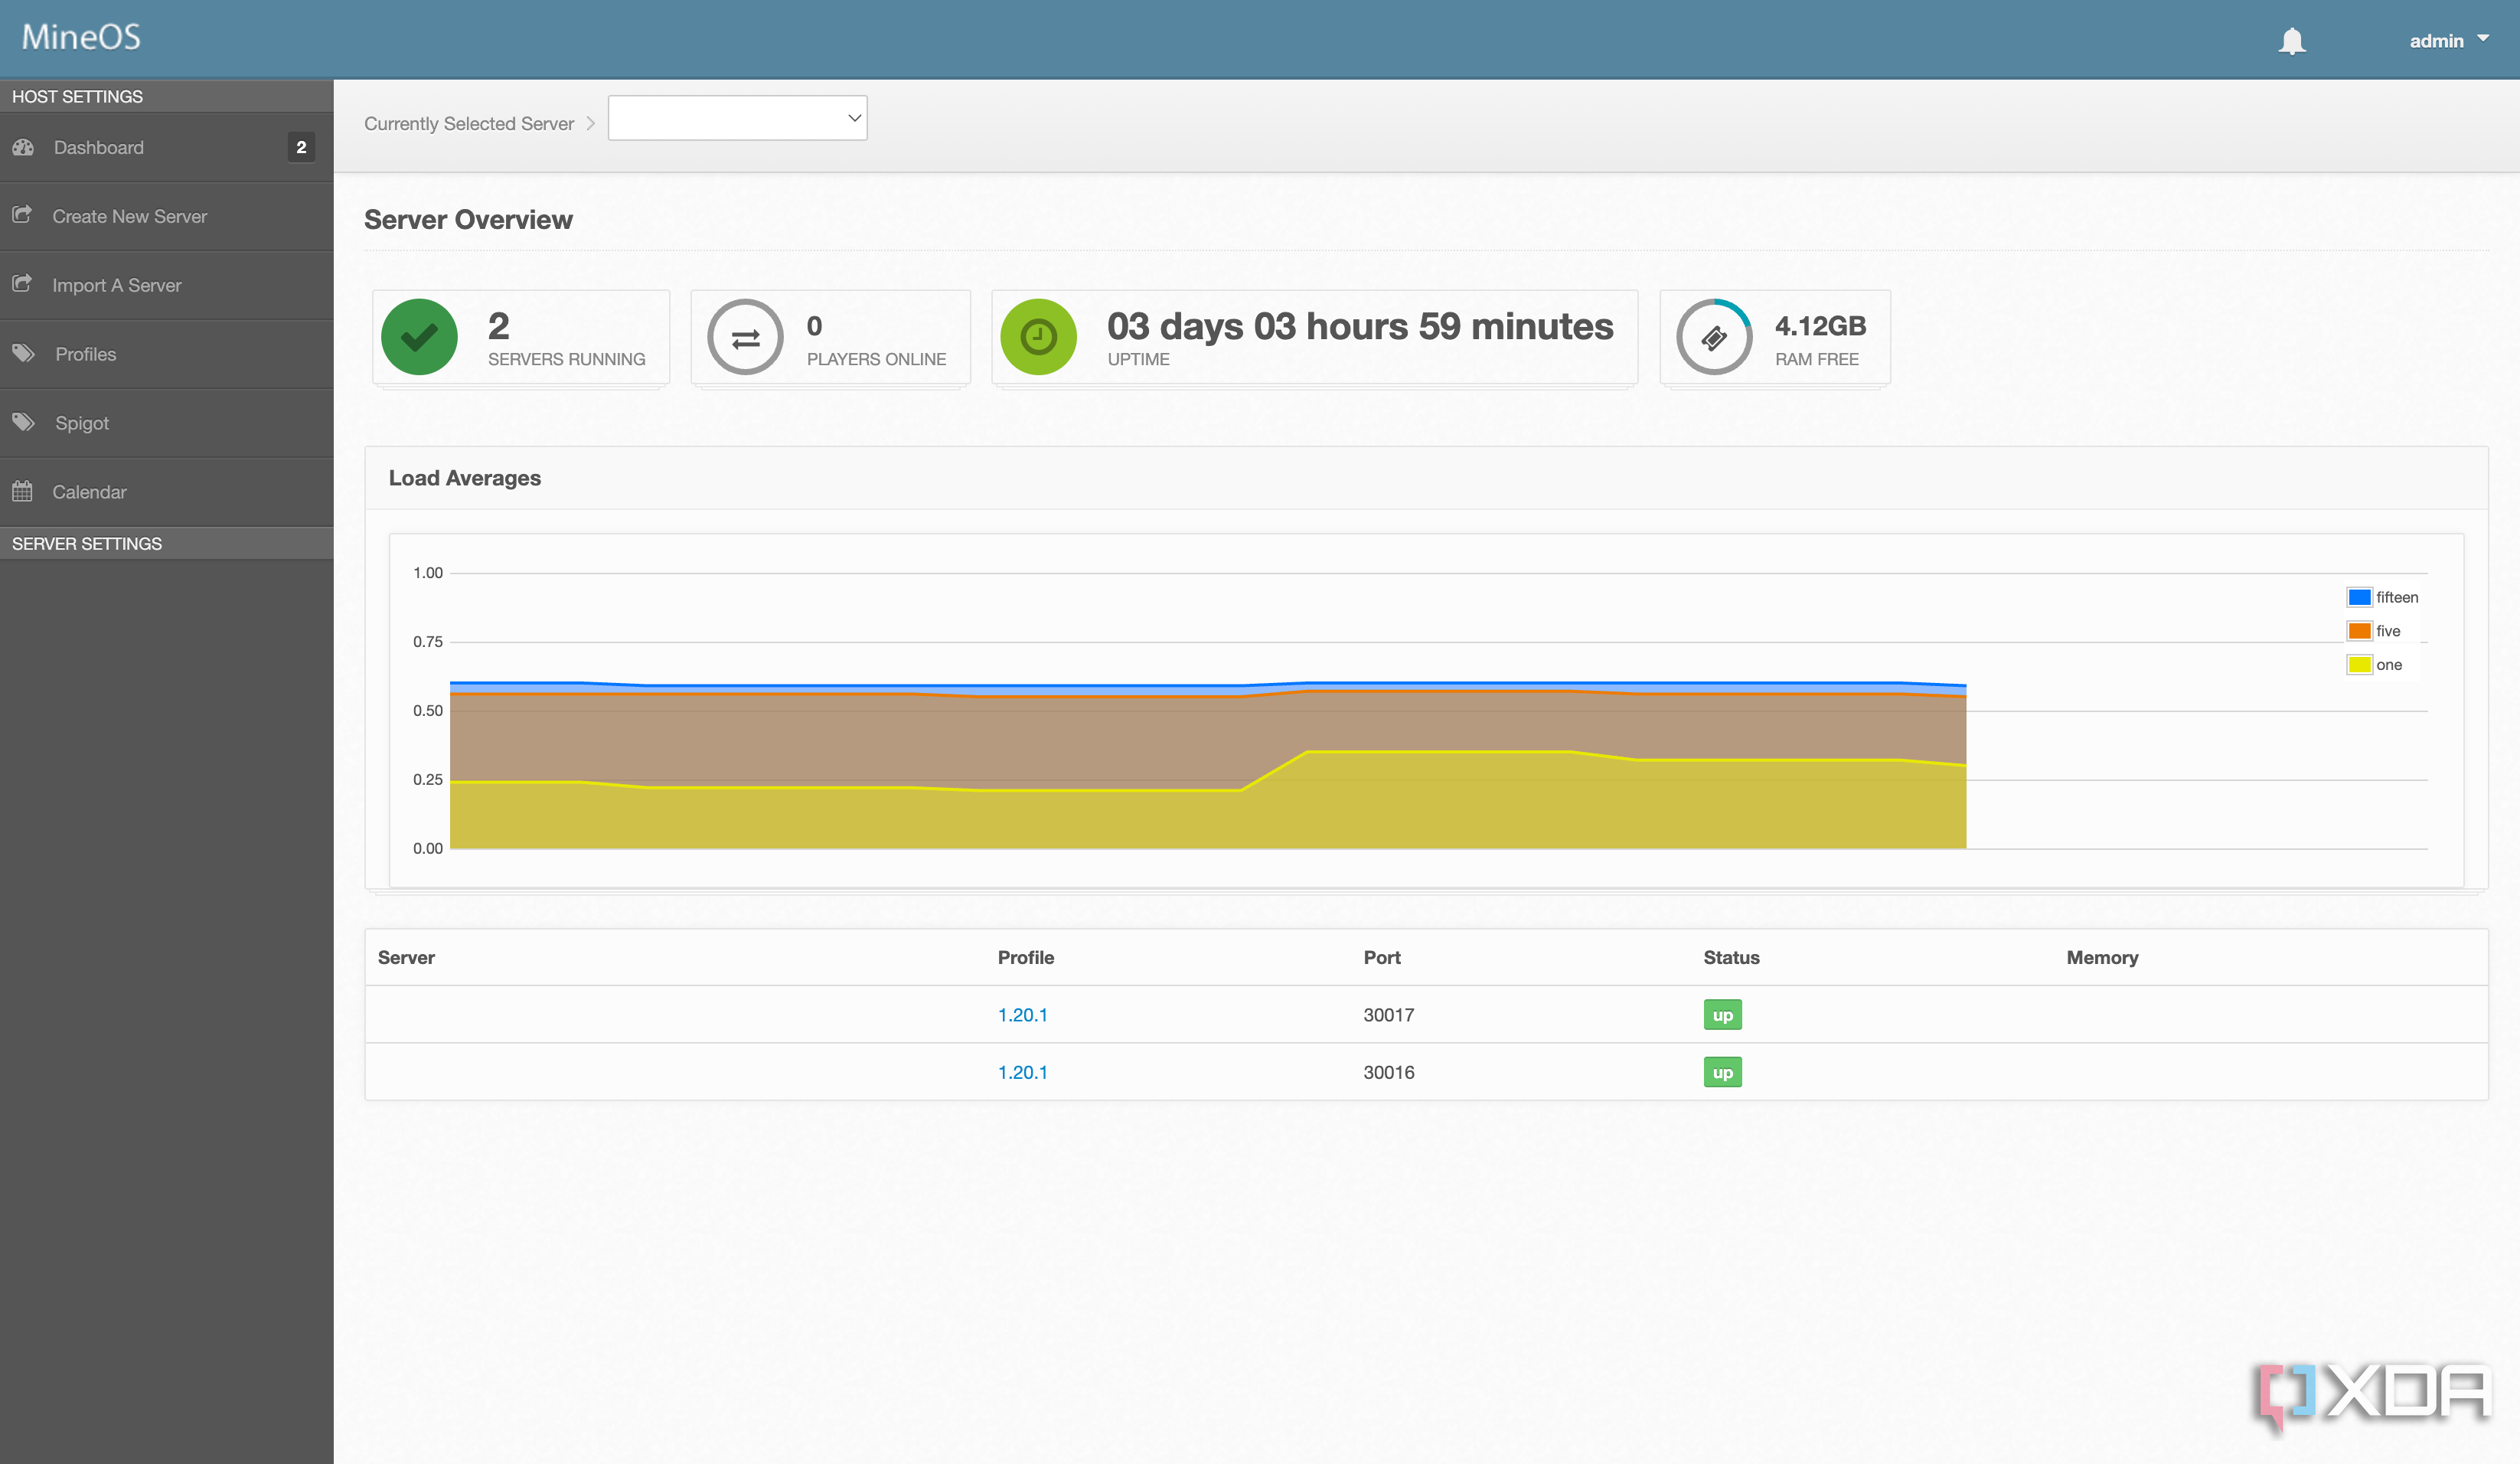Click the Profile column header
This screenshot has width=2520, height=1464.
1025,957
